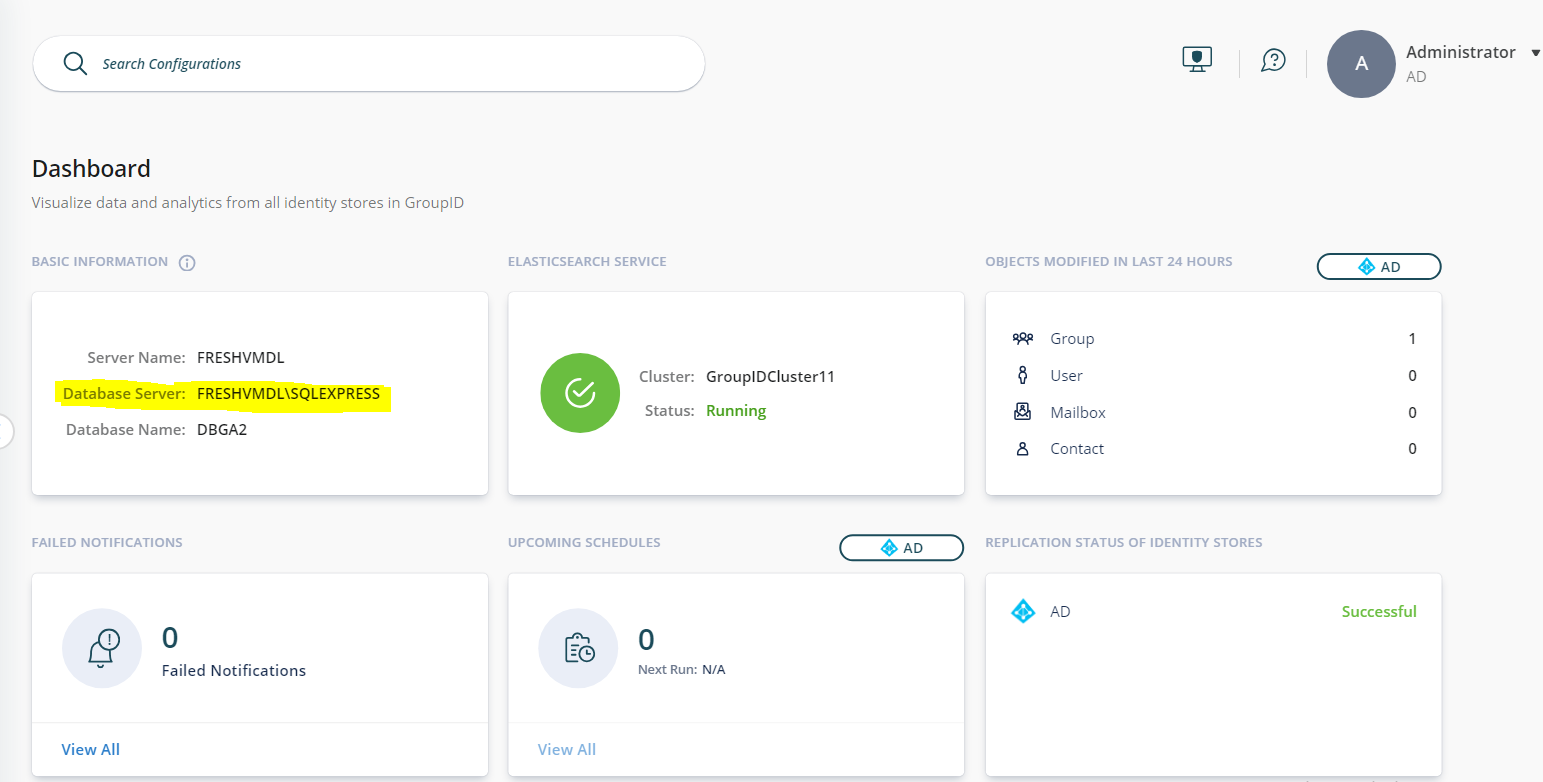Click View All under Failed Notifications
The width and height of the screenshot is (1543, 782).
pyautogui.click(x=90, y=749)
